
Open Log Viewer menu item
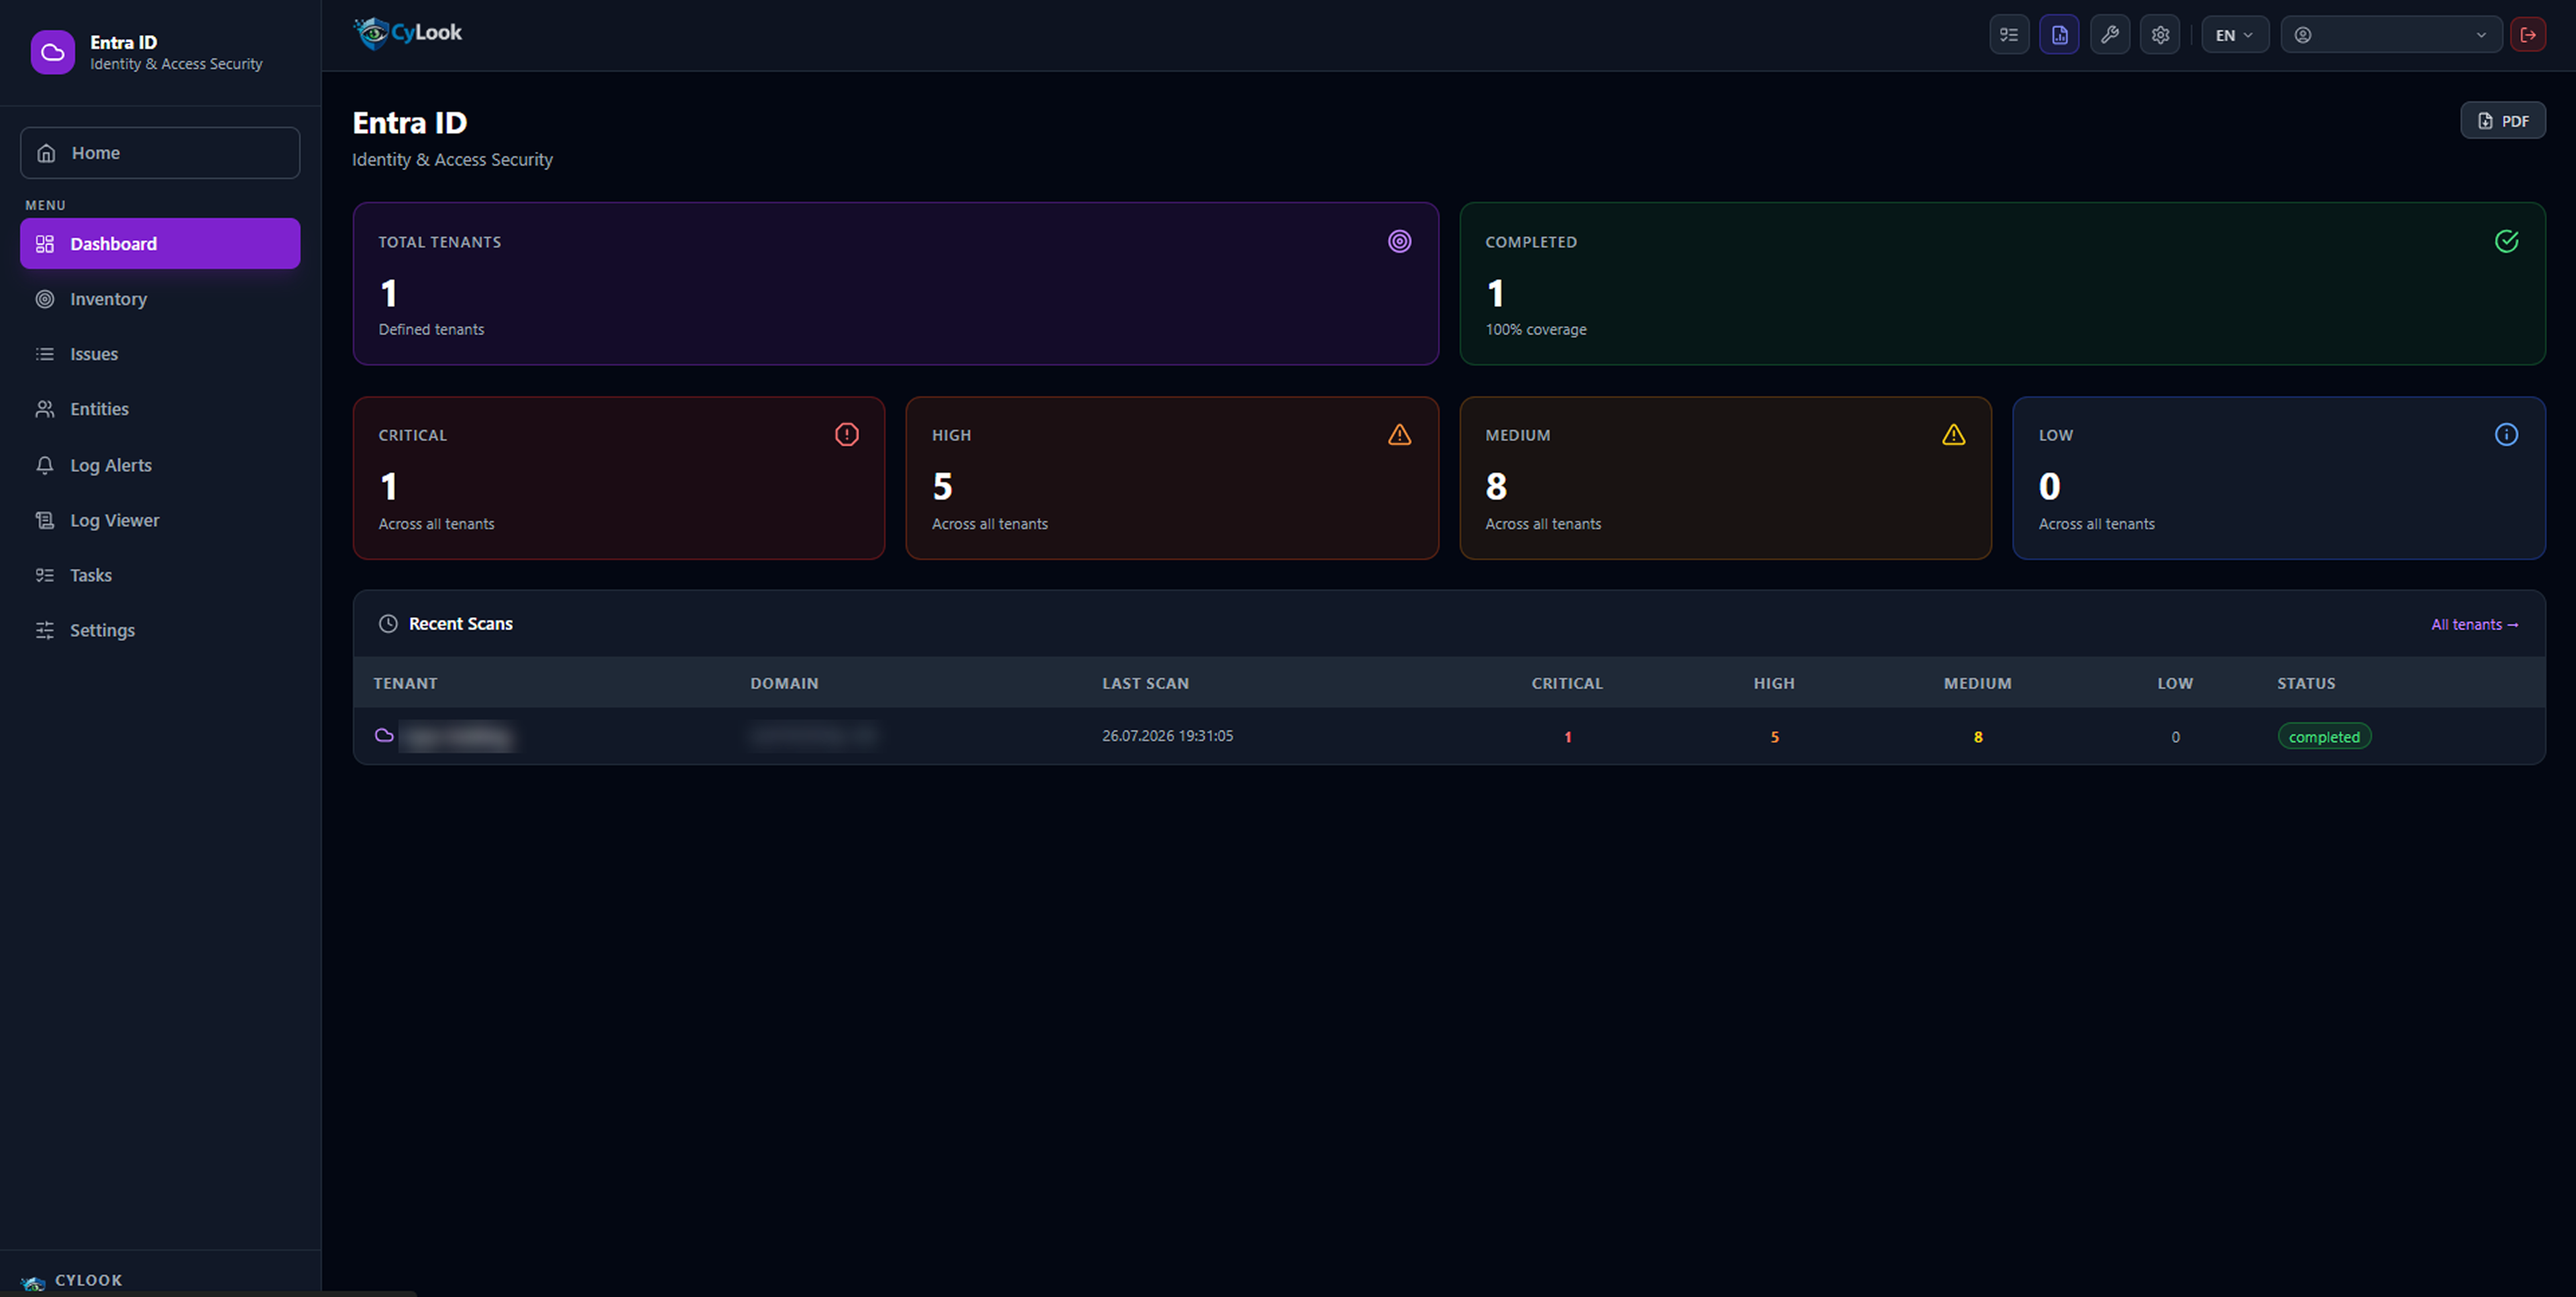[160, 520]
